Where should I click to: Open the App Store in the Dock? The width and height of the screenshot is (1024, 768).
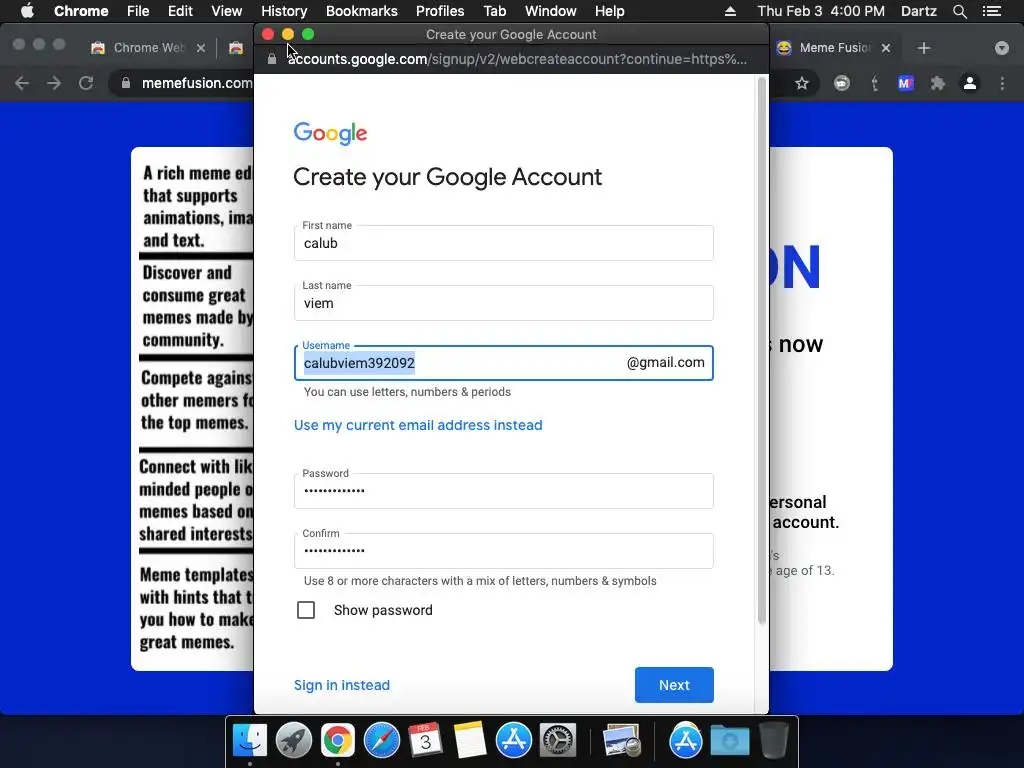[513, 740]
